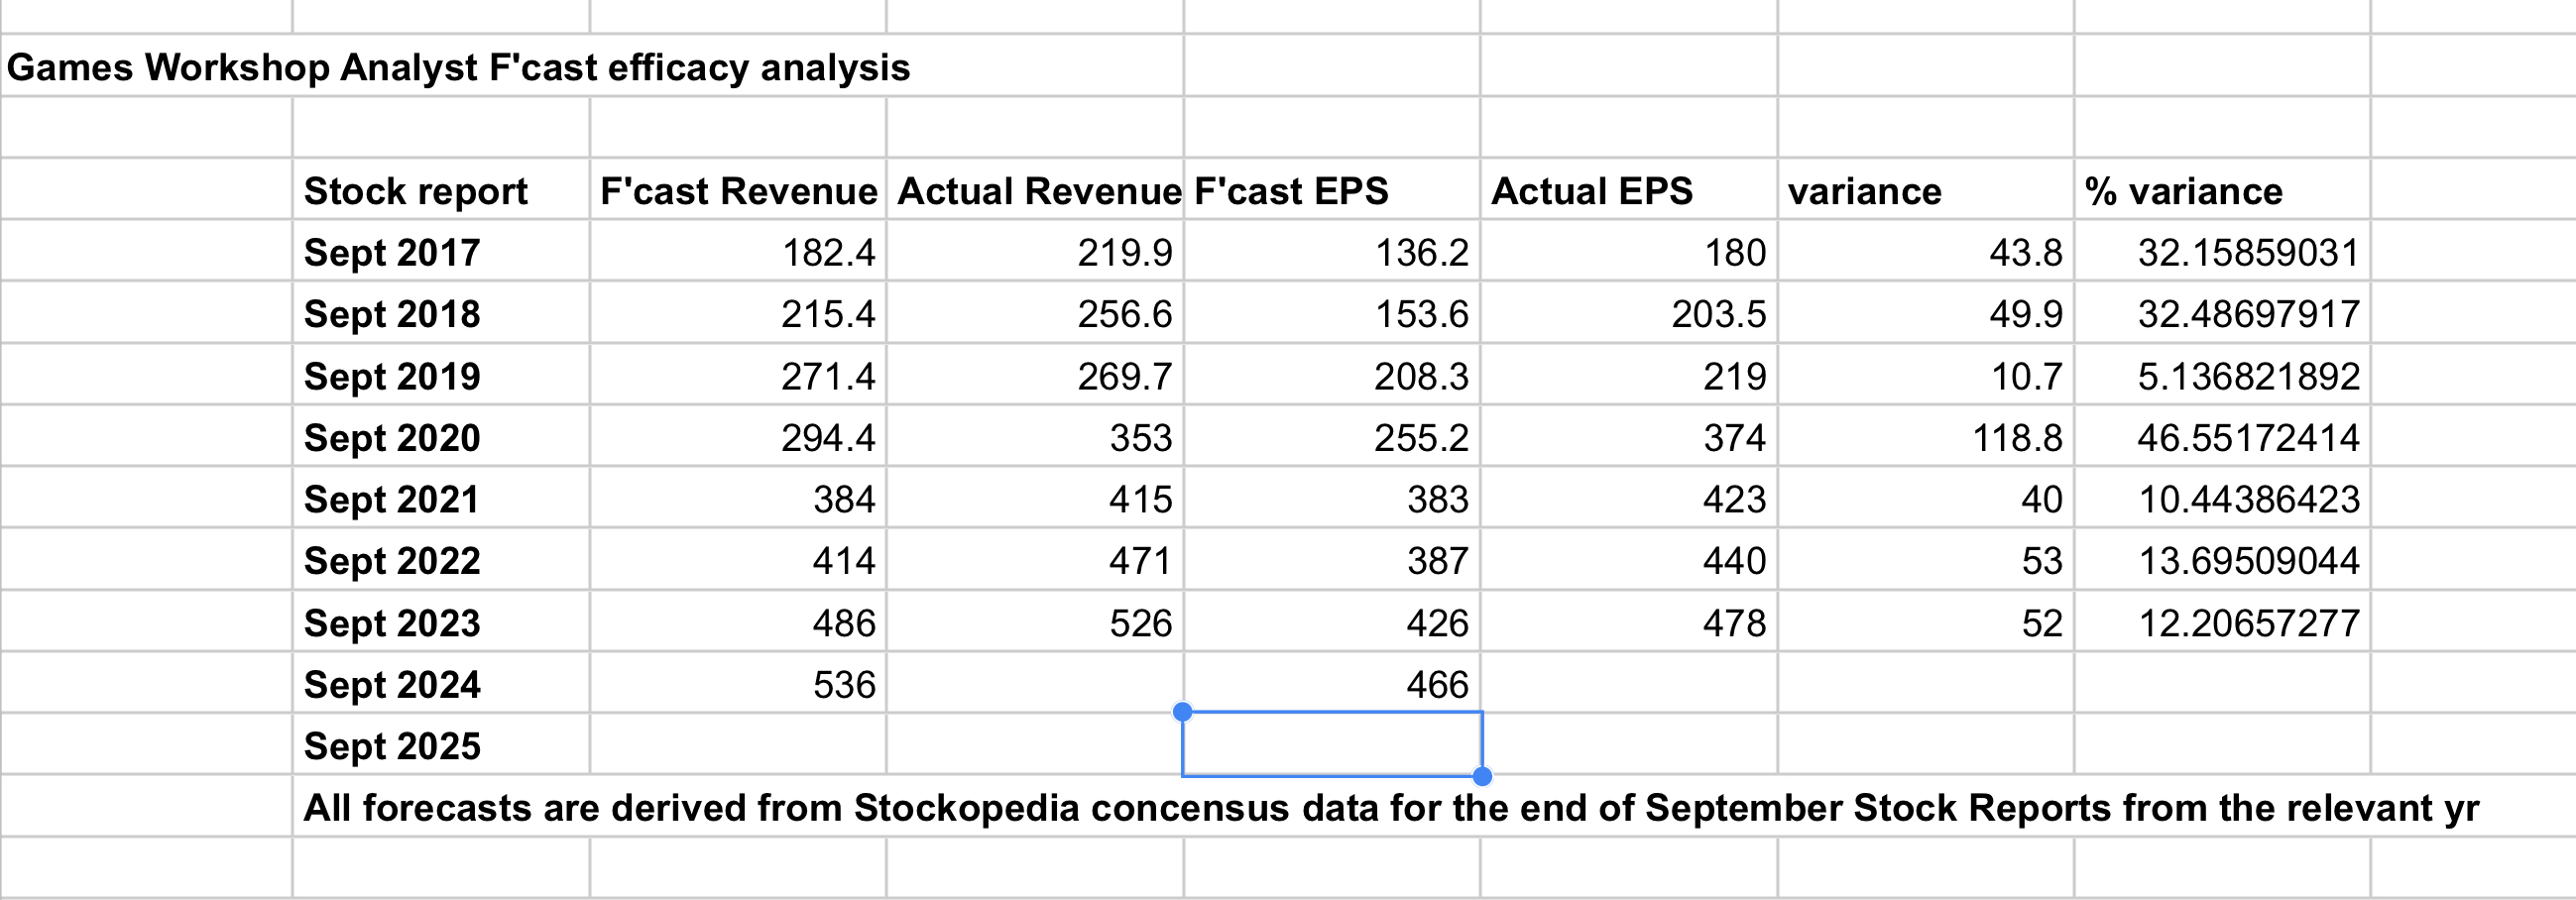
Task: Select the 'Games Workshop Analyst F'cast efficacy analysis' title cell
Action: (x=590, y=66)
